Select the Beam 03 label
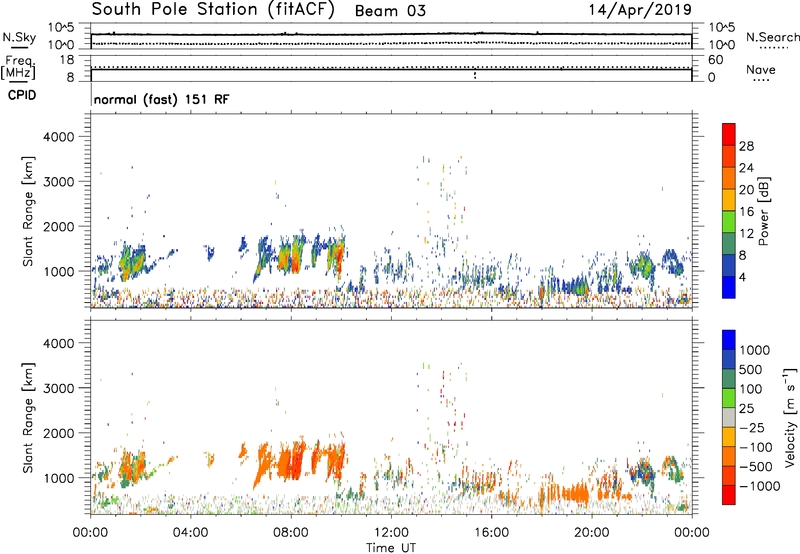Image resolution: width=800 pixels, height=554 pixels. click(390, 11)
